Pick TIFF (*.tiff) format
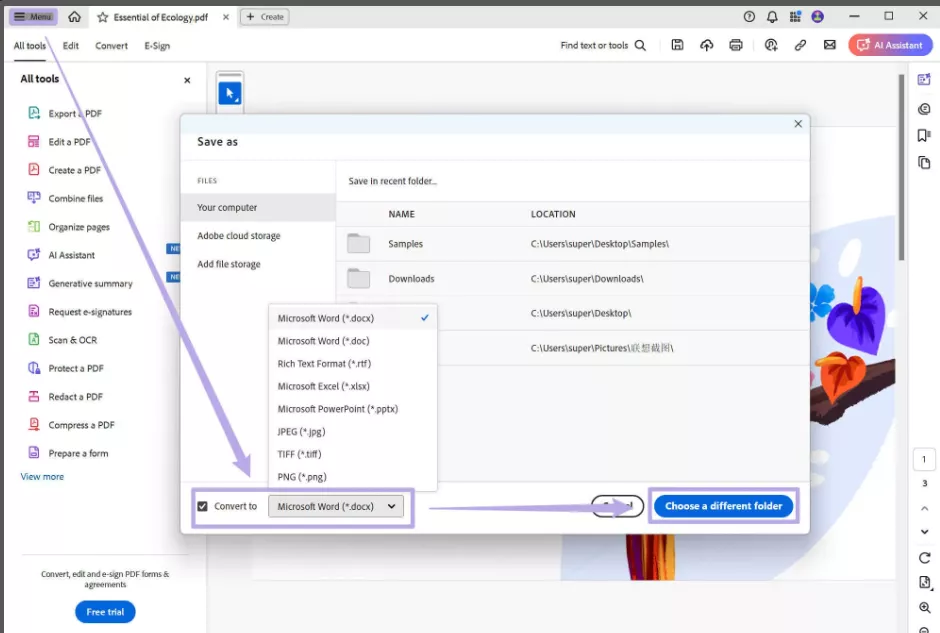The image size is (940, 633). pyautogui.click(x=353, y=454)
